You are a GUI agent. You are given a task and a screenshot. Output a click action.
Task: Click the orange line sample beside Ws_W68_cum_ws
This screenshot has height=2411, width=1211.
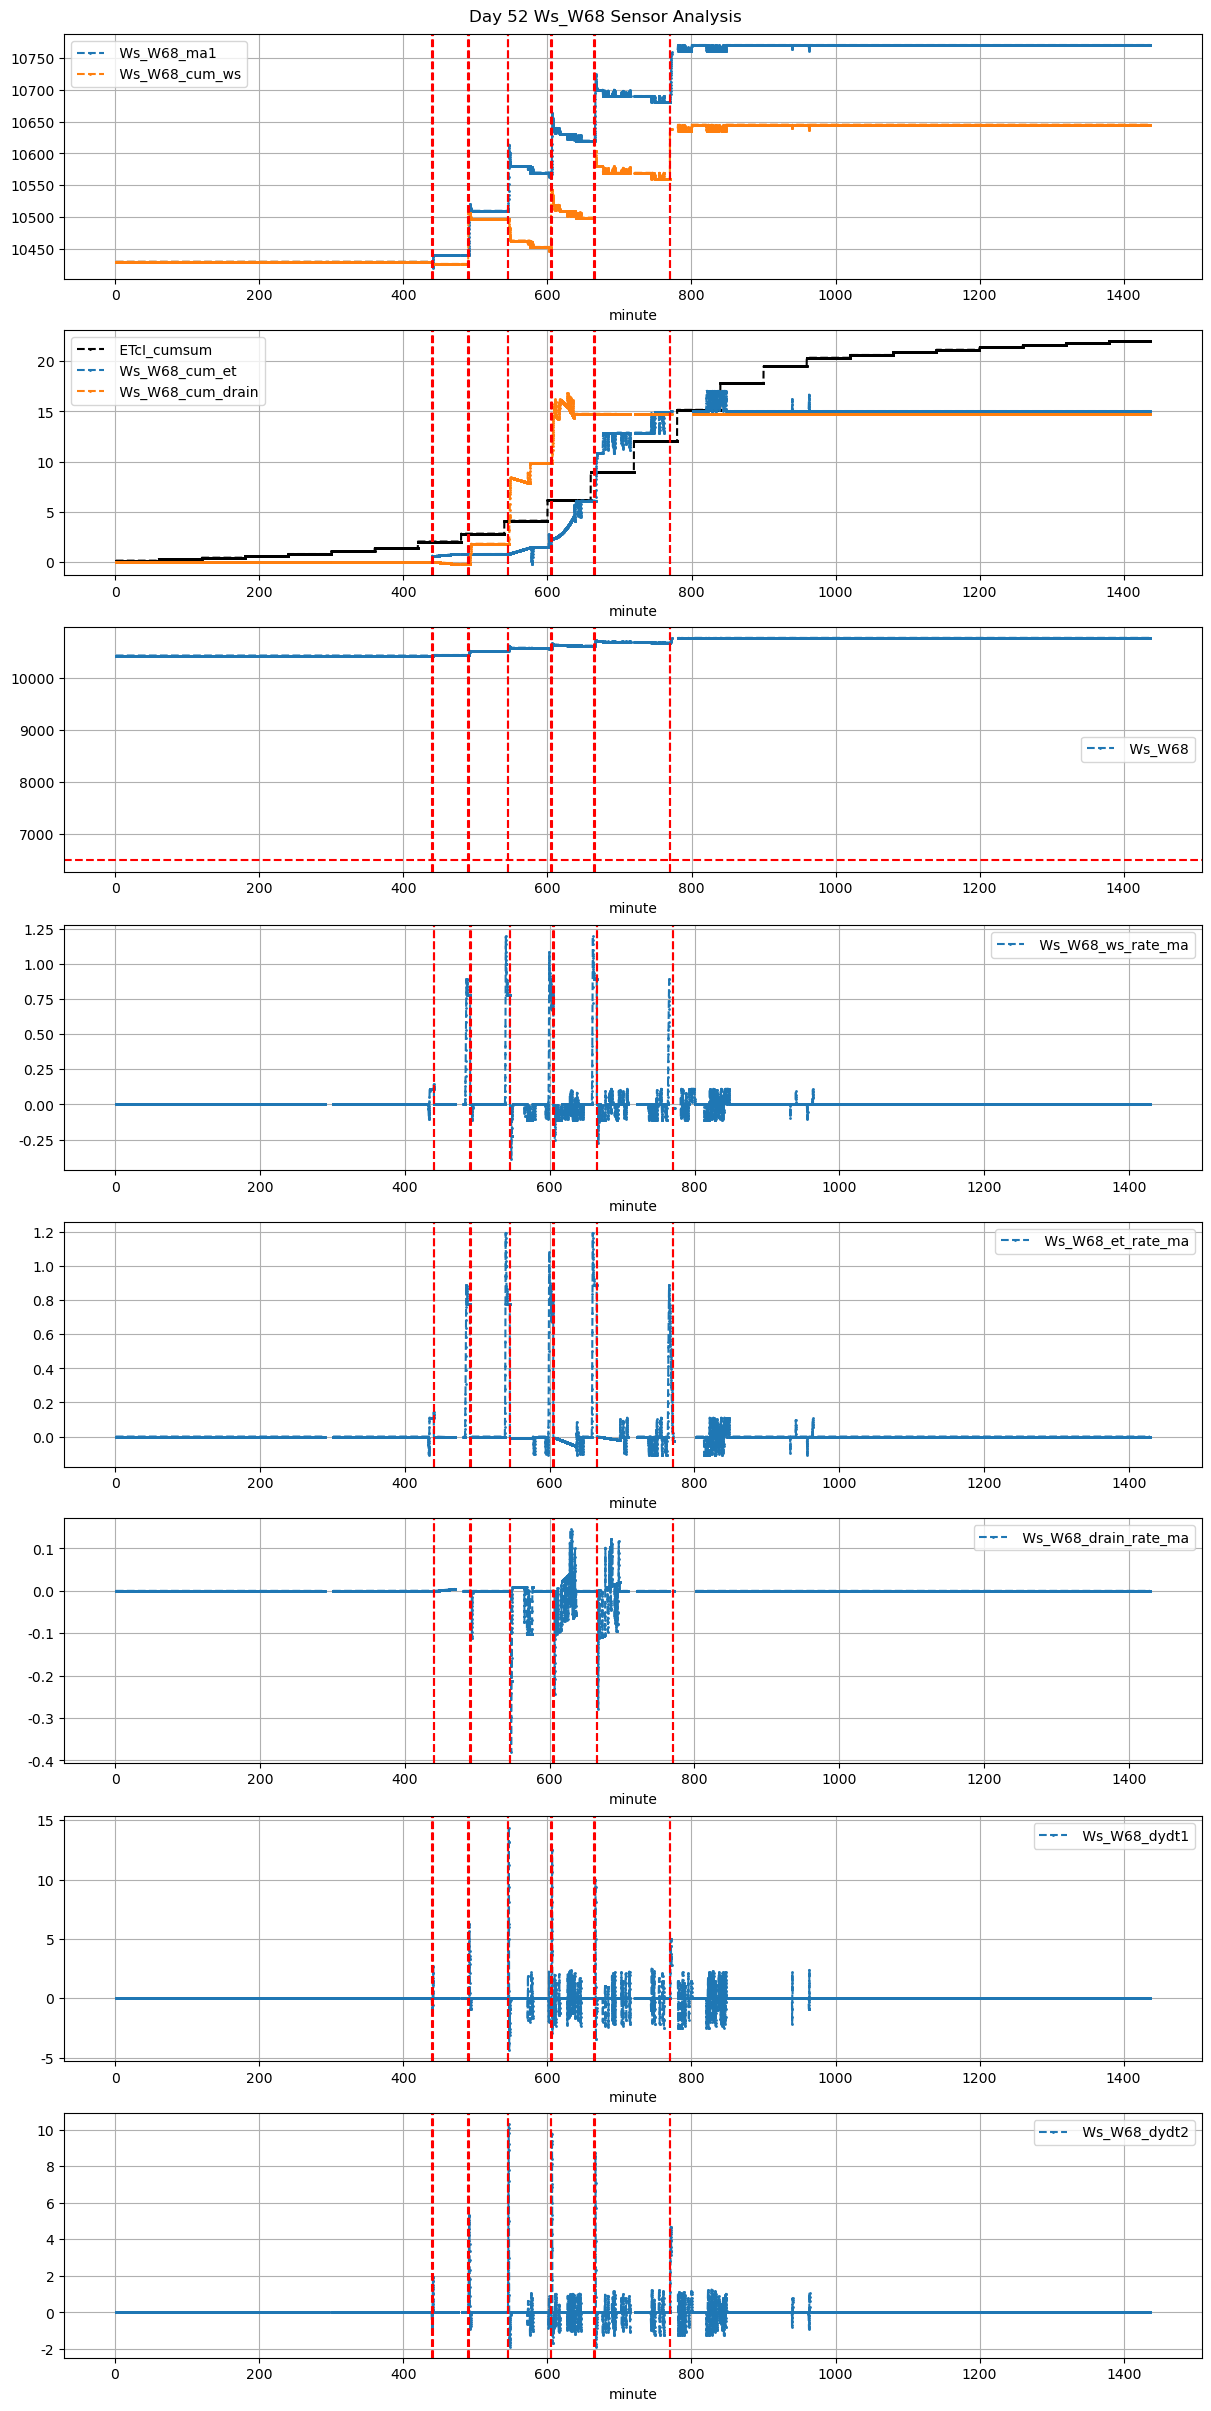click(90, 74)
